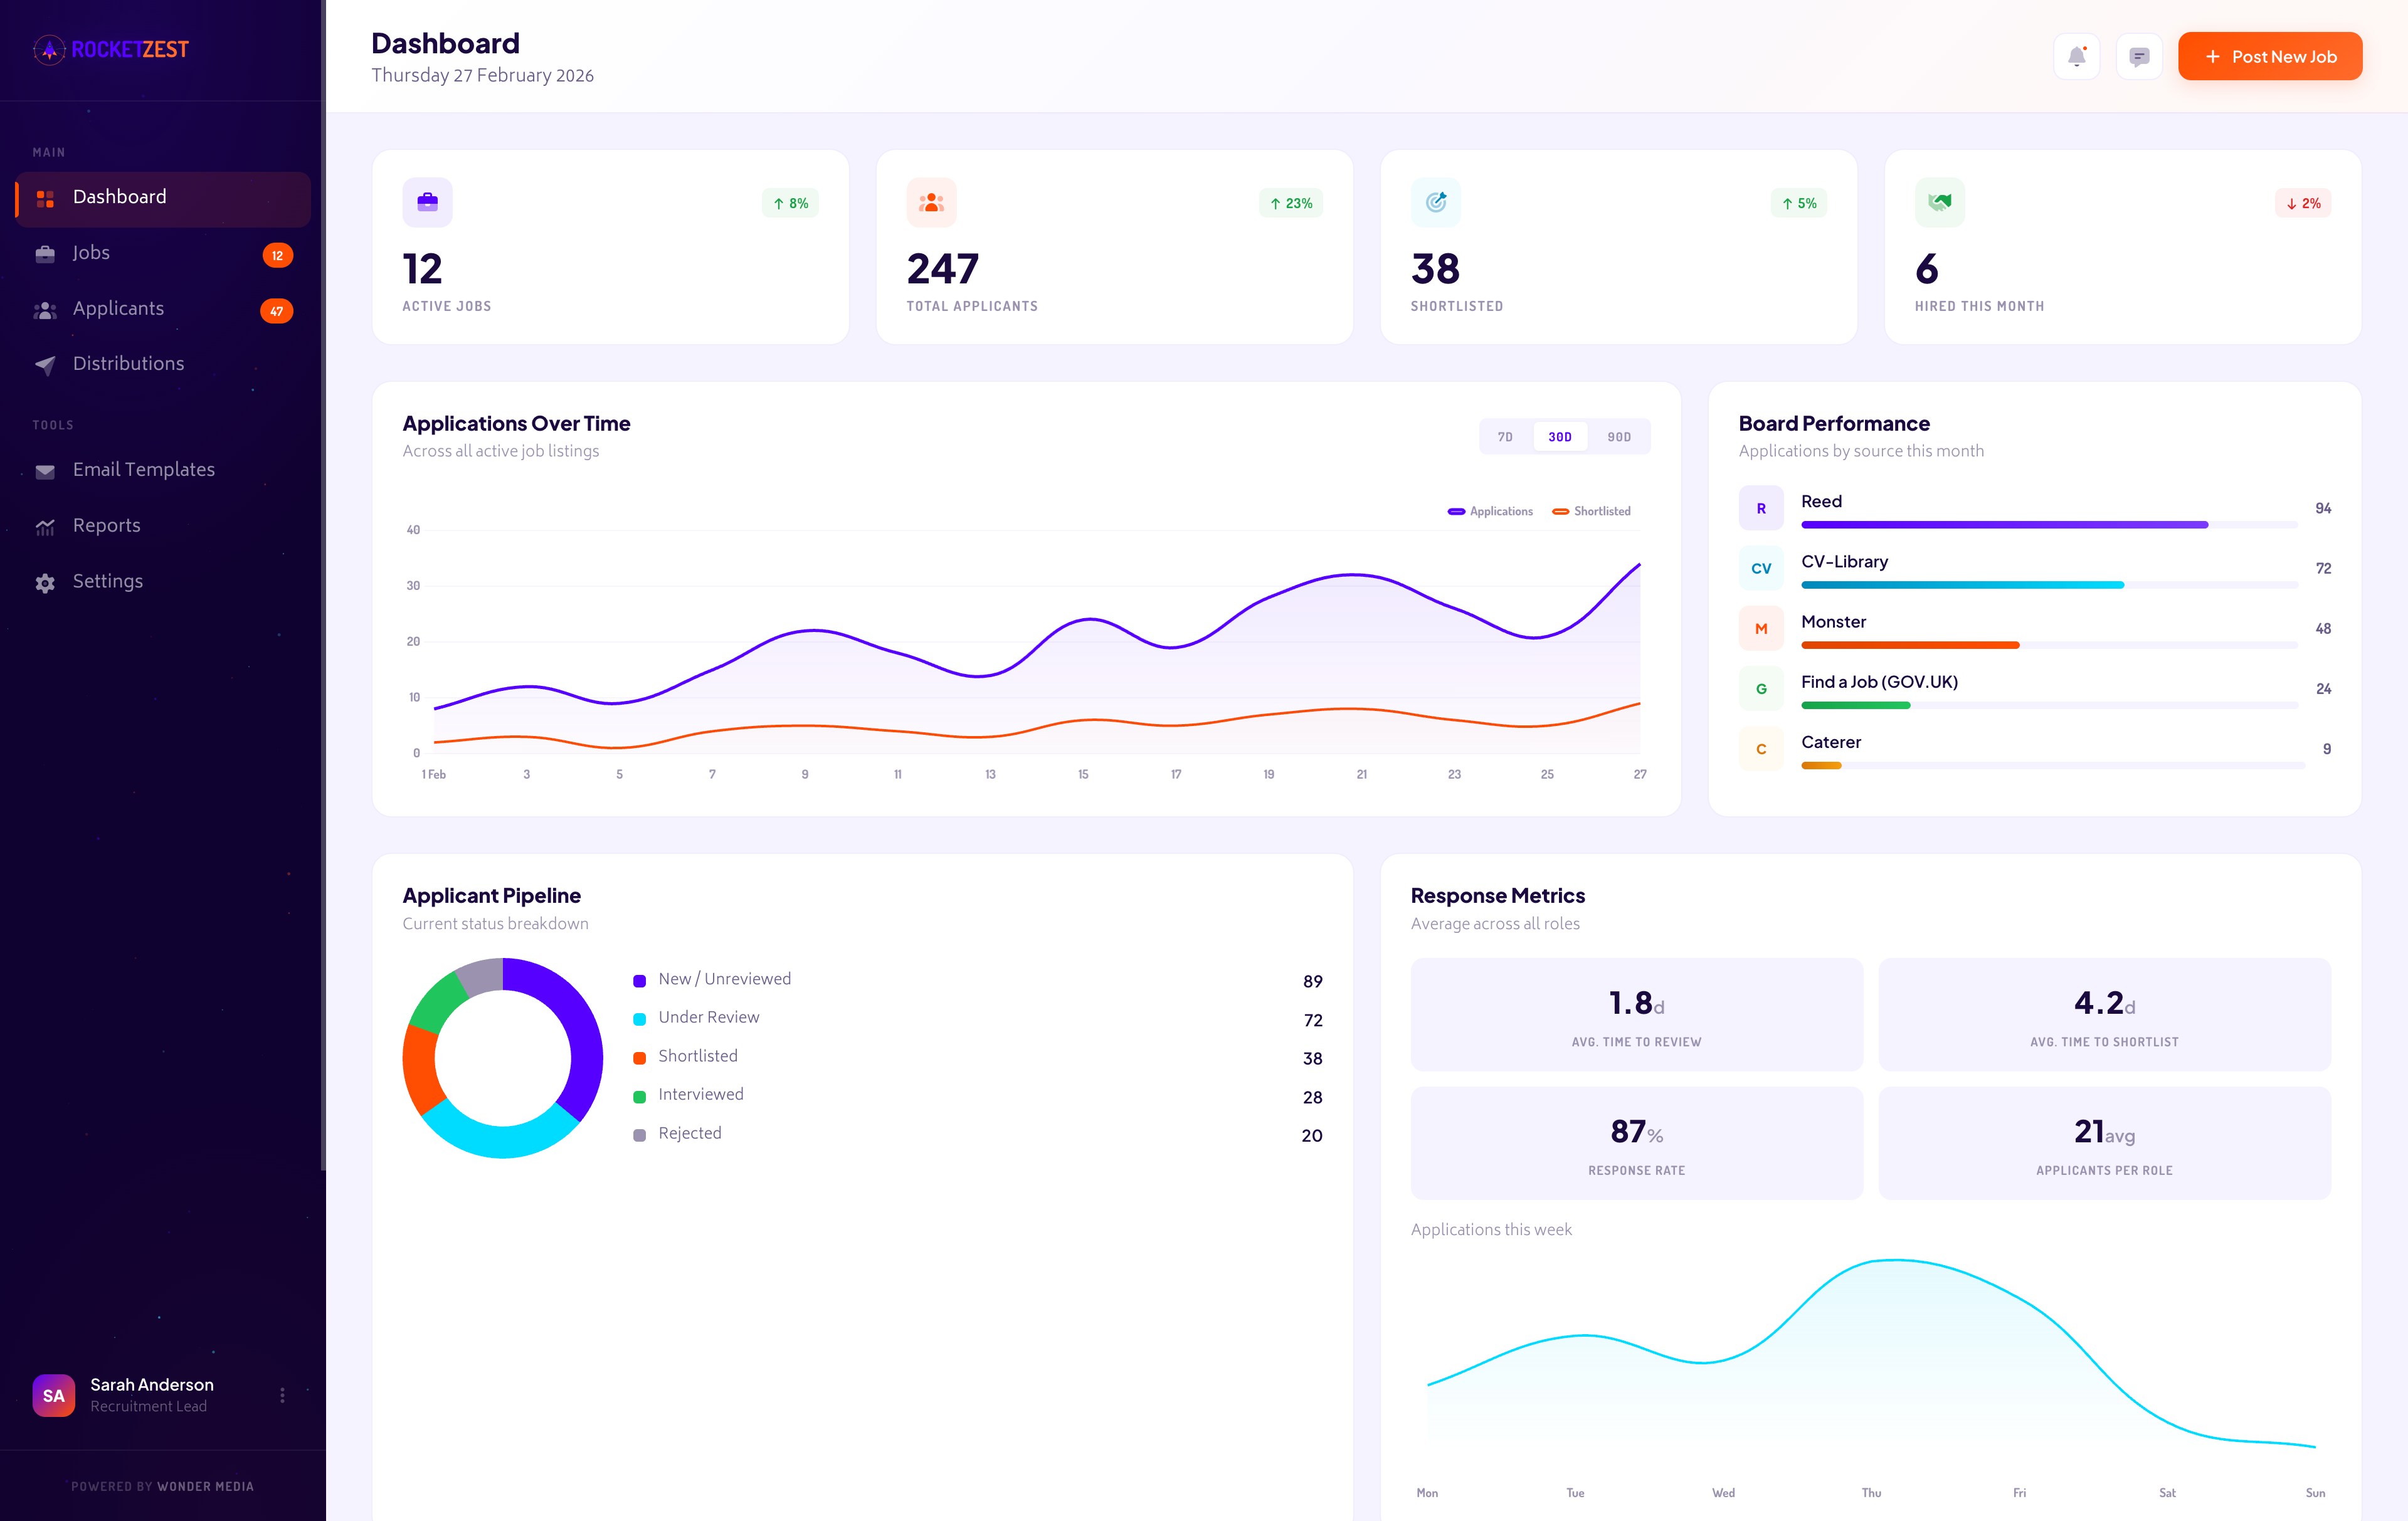Select the 30D time range
The width and height of the screenshot is (2408, 1521).
pyautogui.click(x=1560, y=437)
